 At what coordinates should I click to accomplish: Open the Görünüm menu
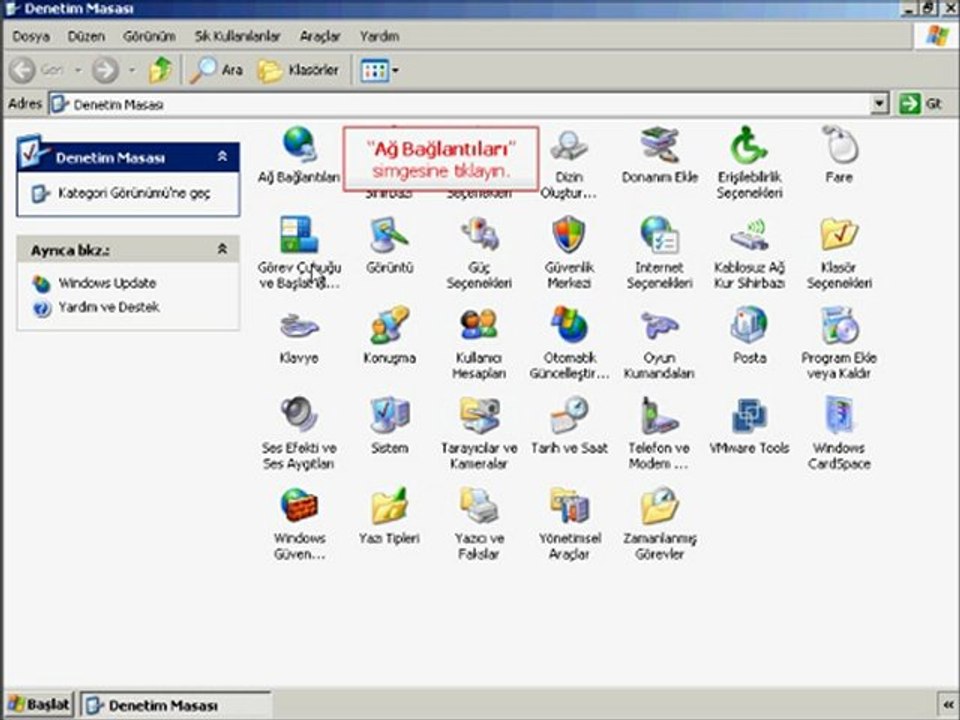149,36
